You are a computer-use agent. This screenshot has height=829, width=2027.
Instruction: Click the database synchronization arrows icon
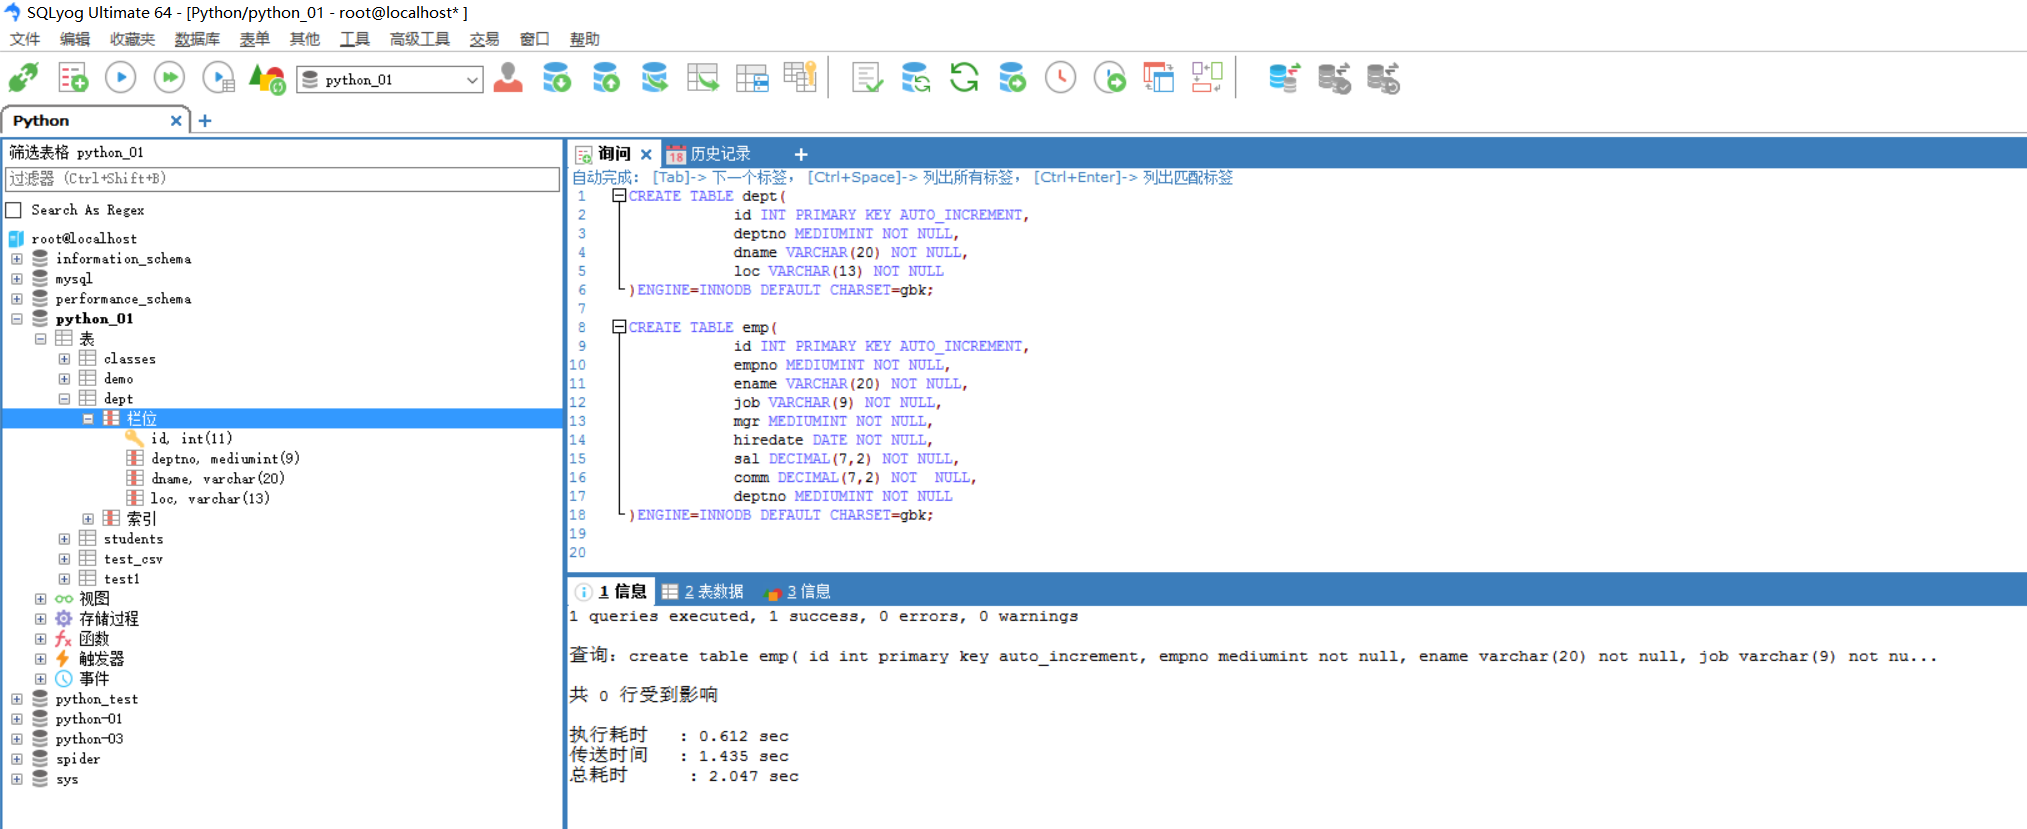coord(916,78)
